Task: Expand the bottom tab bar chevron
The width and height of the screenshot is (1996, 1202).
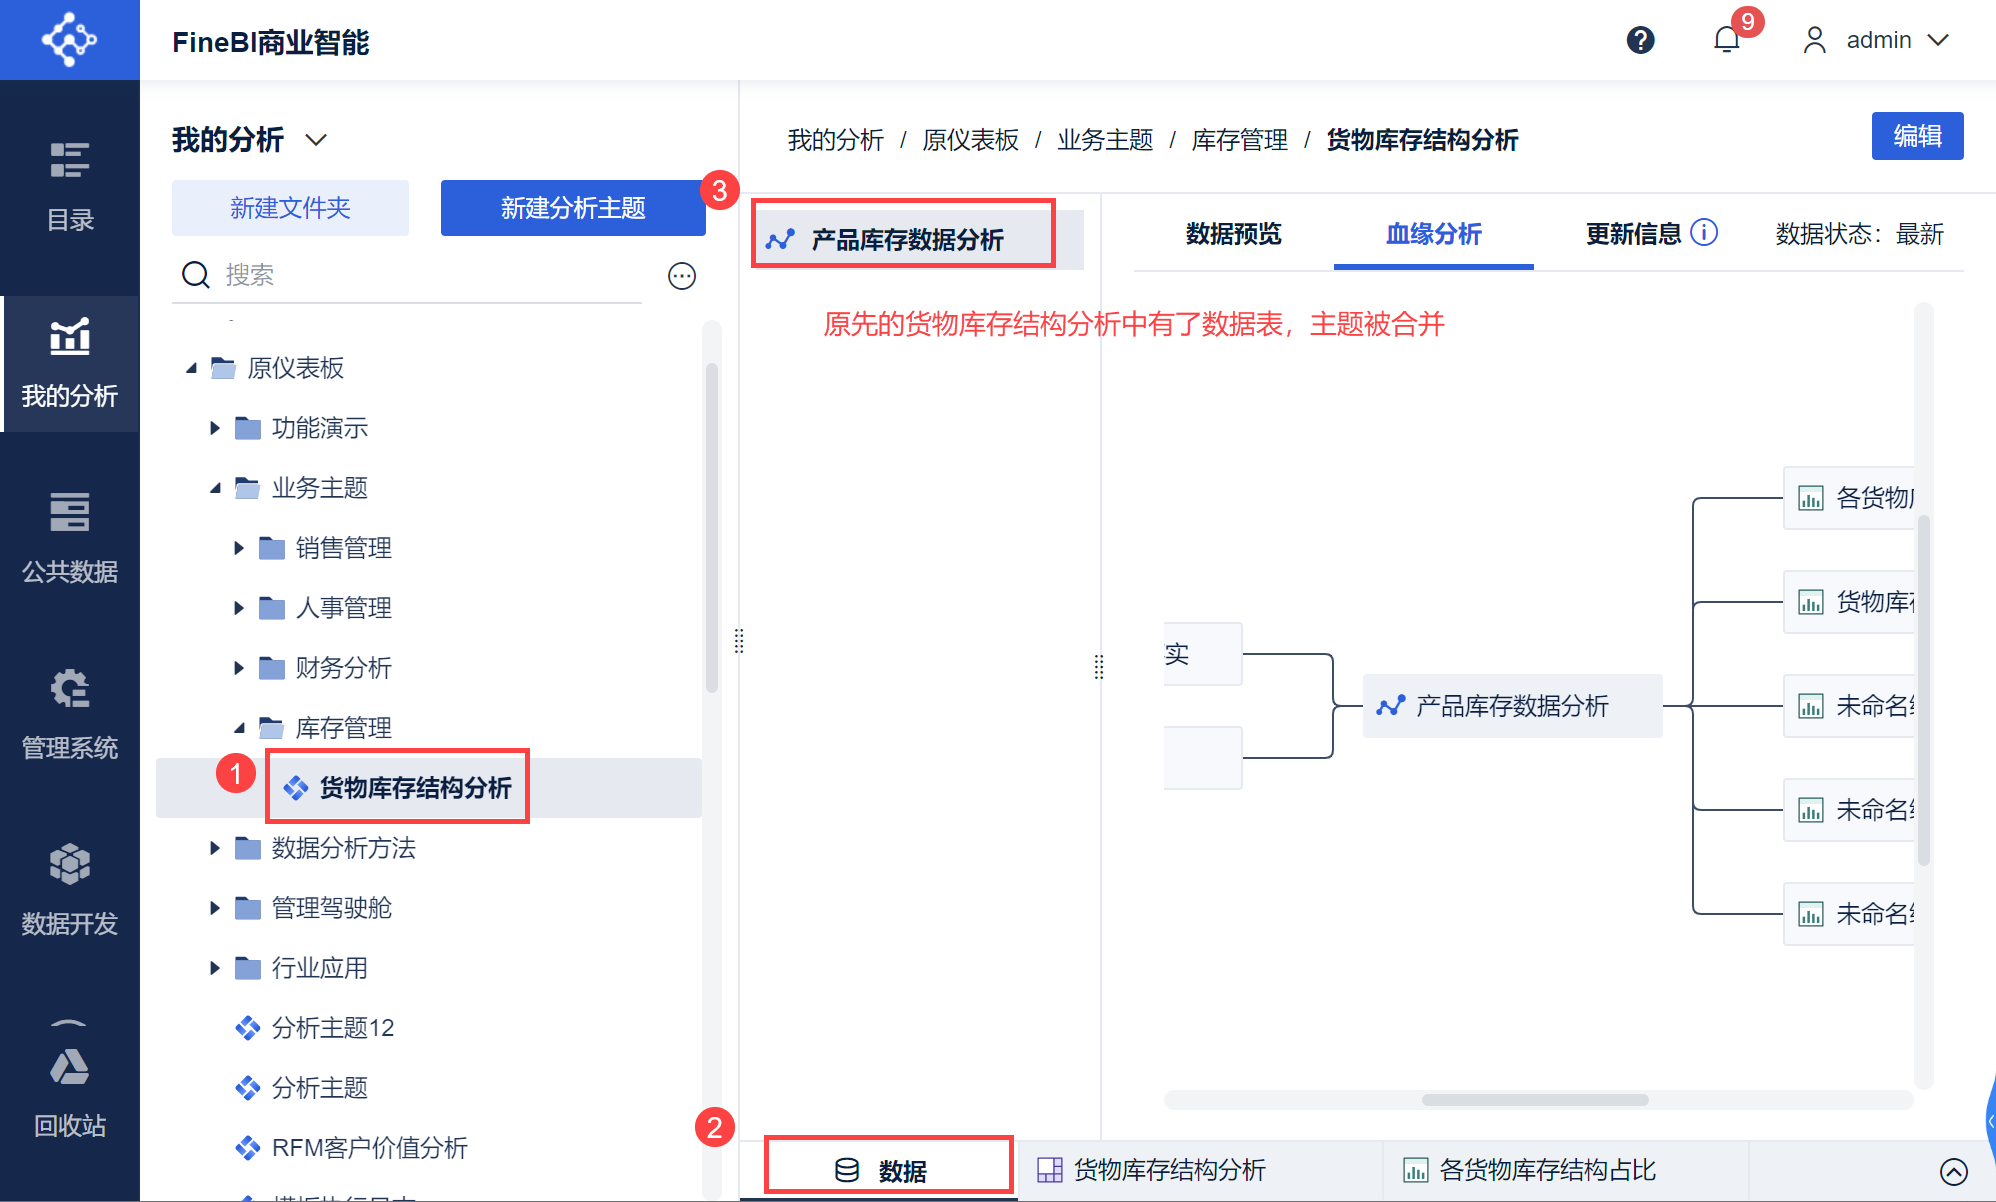Action: click(1954, 1171)
